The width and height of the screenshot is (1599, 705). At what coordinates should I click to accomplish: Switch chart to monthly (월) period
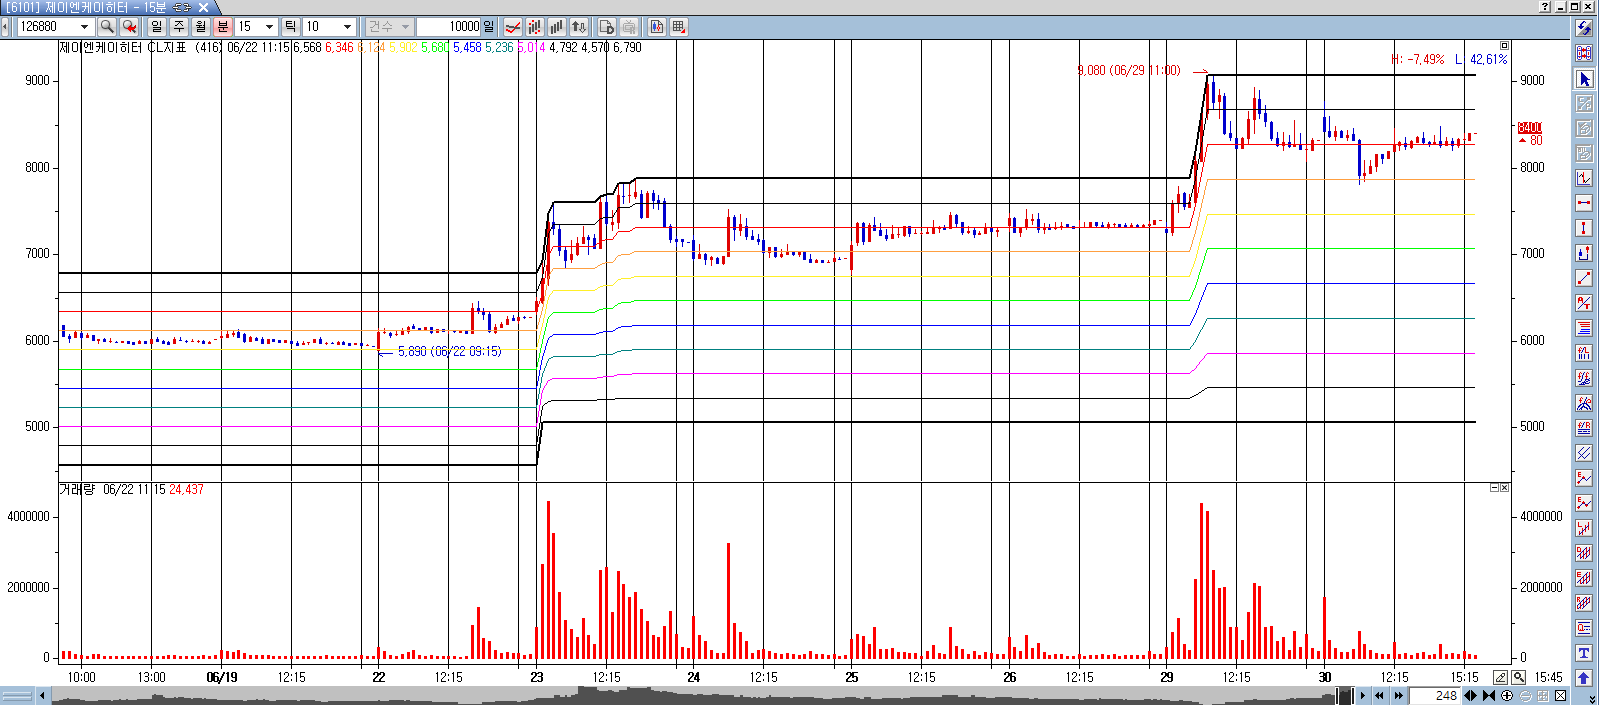point(201,27)
